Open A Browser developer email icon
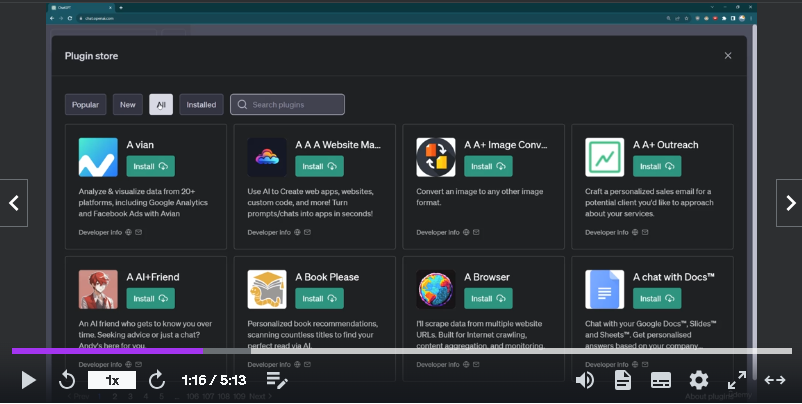 point(476,365)
